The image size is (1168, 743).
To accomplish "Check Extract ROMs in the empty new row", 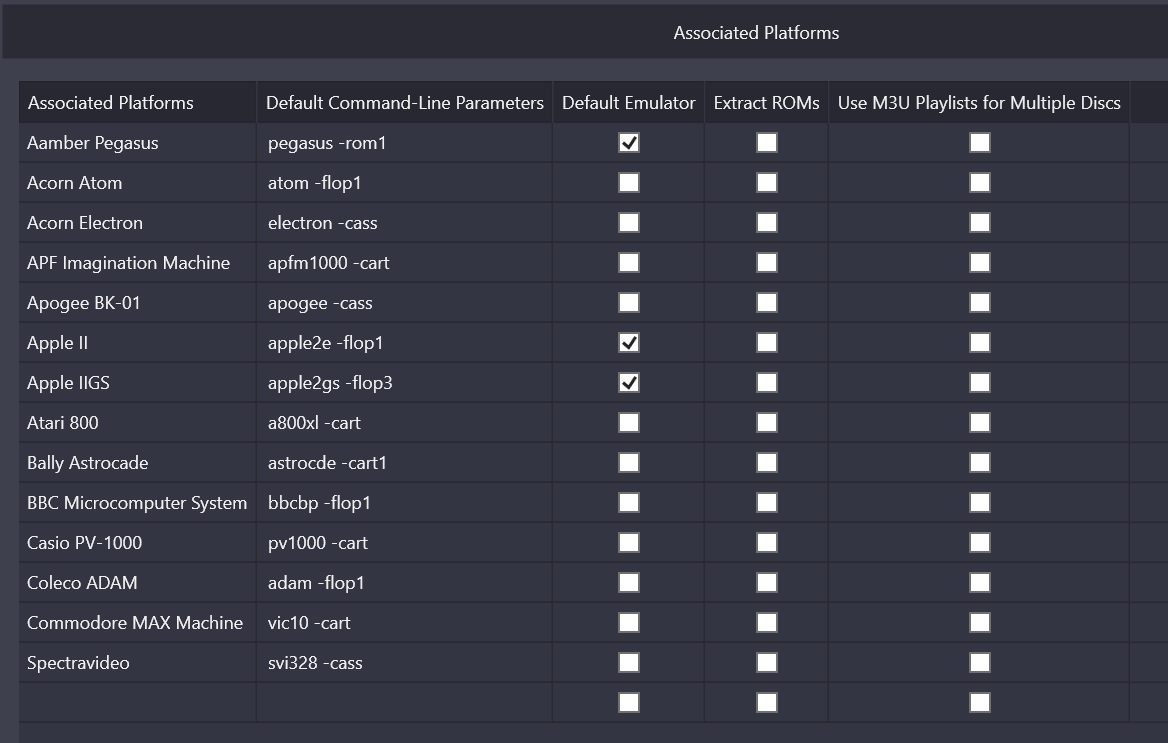I will pos(766,703).
